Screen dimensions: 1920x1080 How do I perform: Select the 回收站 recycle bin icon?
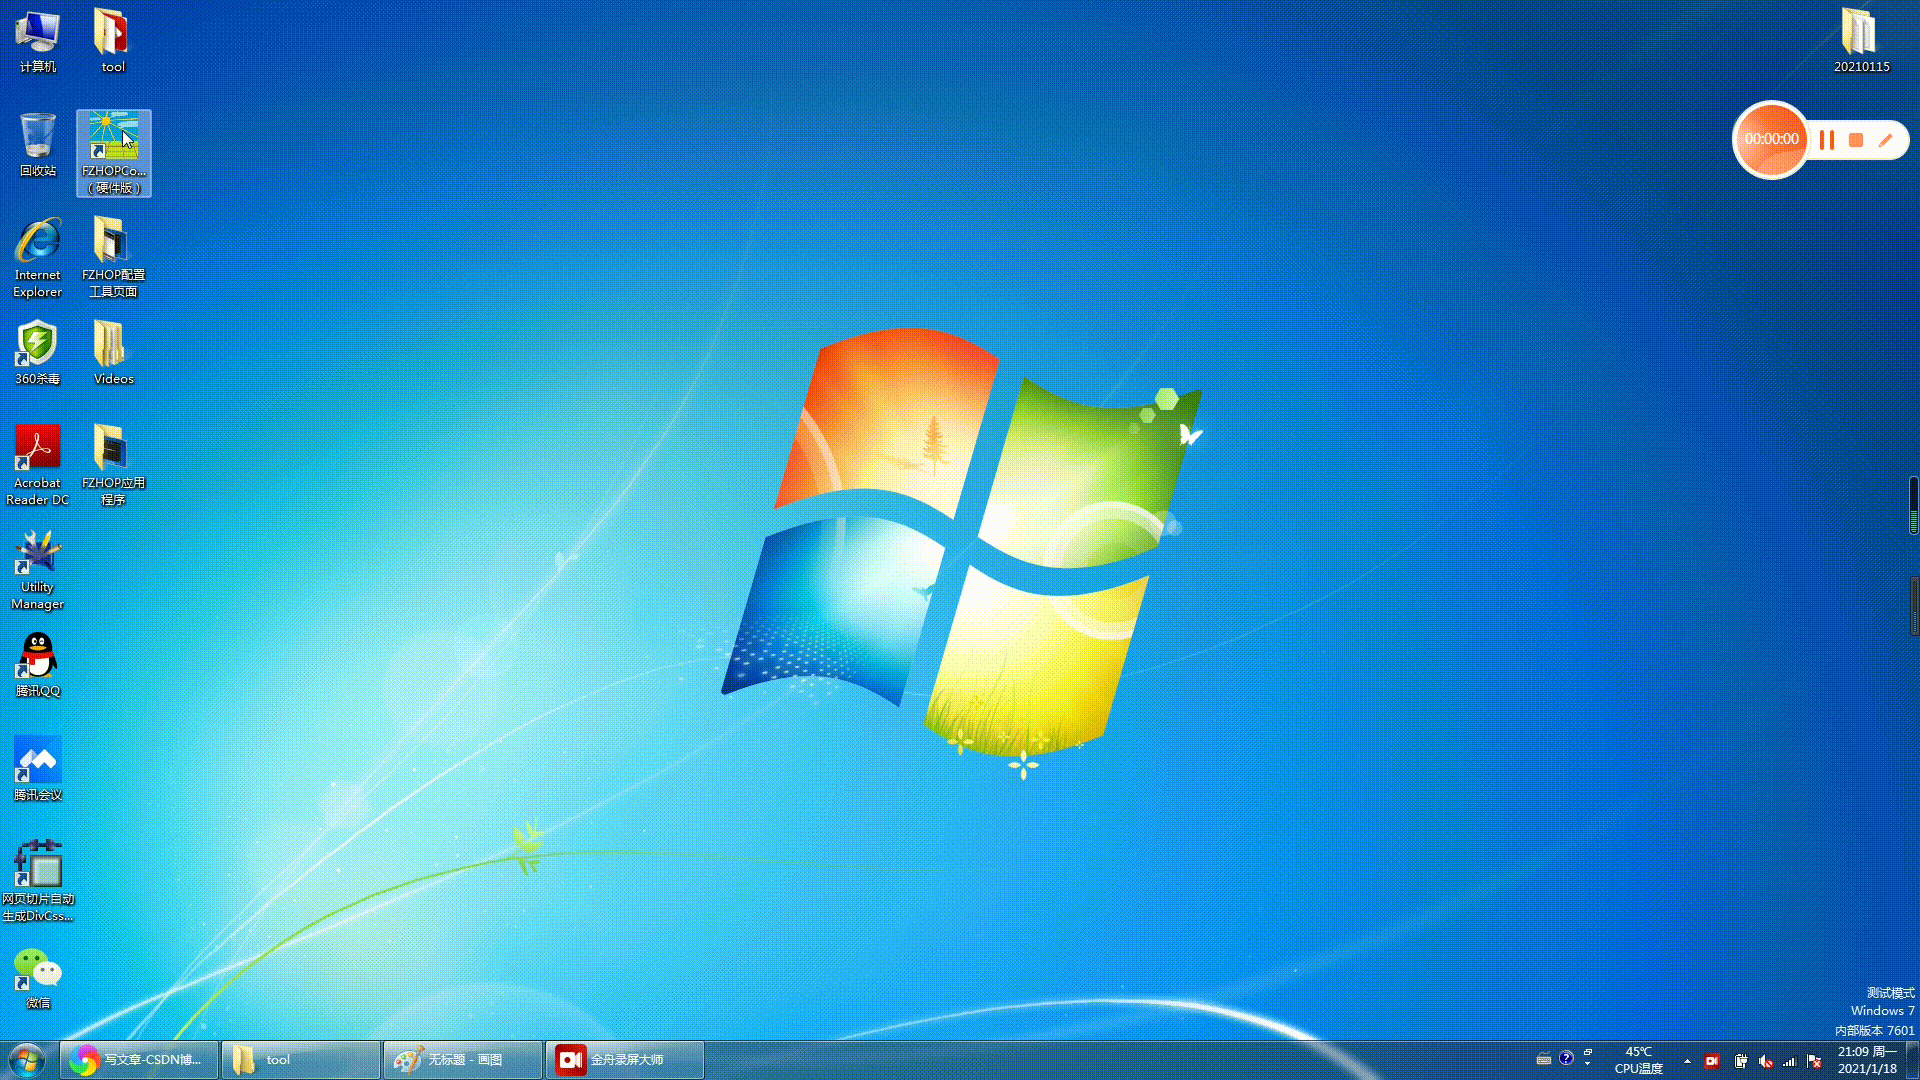37,146
